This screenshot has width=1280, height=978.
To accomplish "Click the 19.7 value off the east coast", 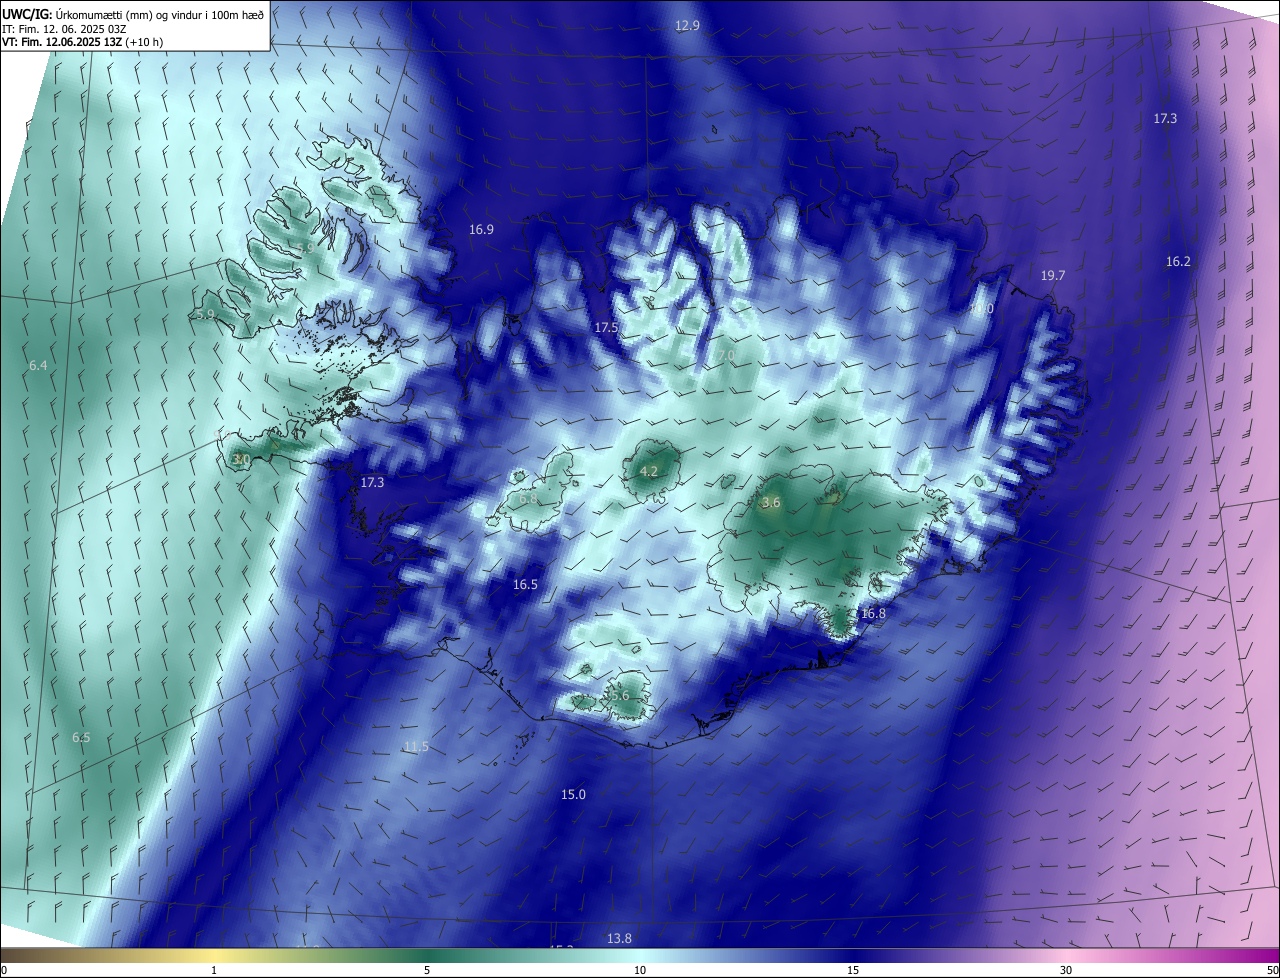I will click(x=1053, y=276).
